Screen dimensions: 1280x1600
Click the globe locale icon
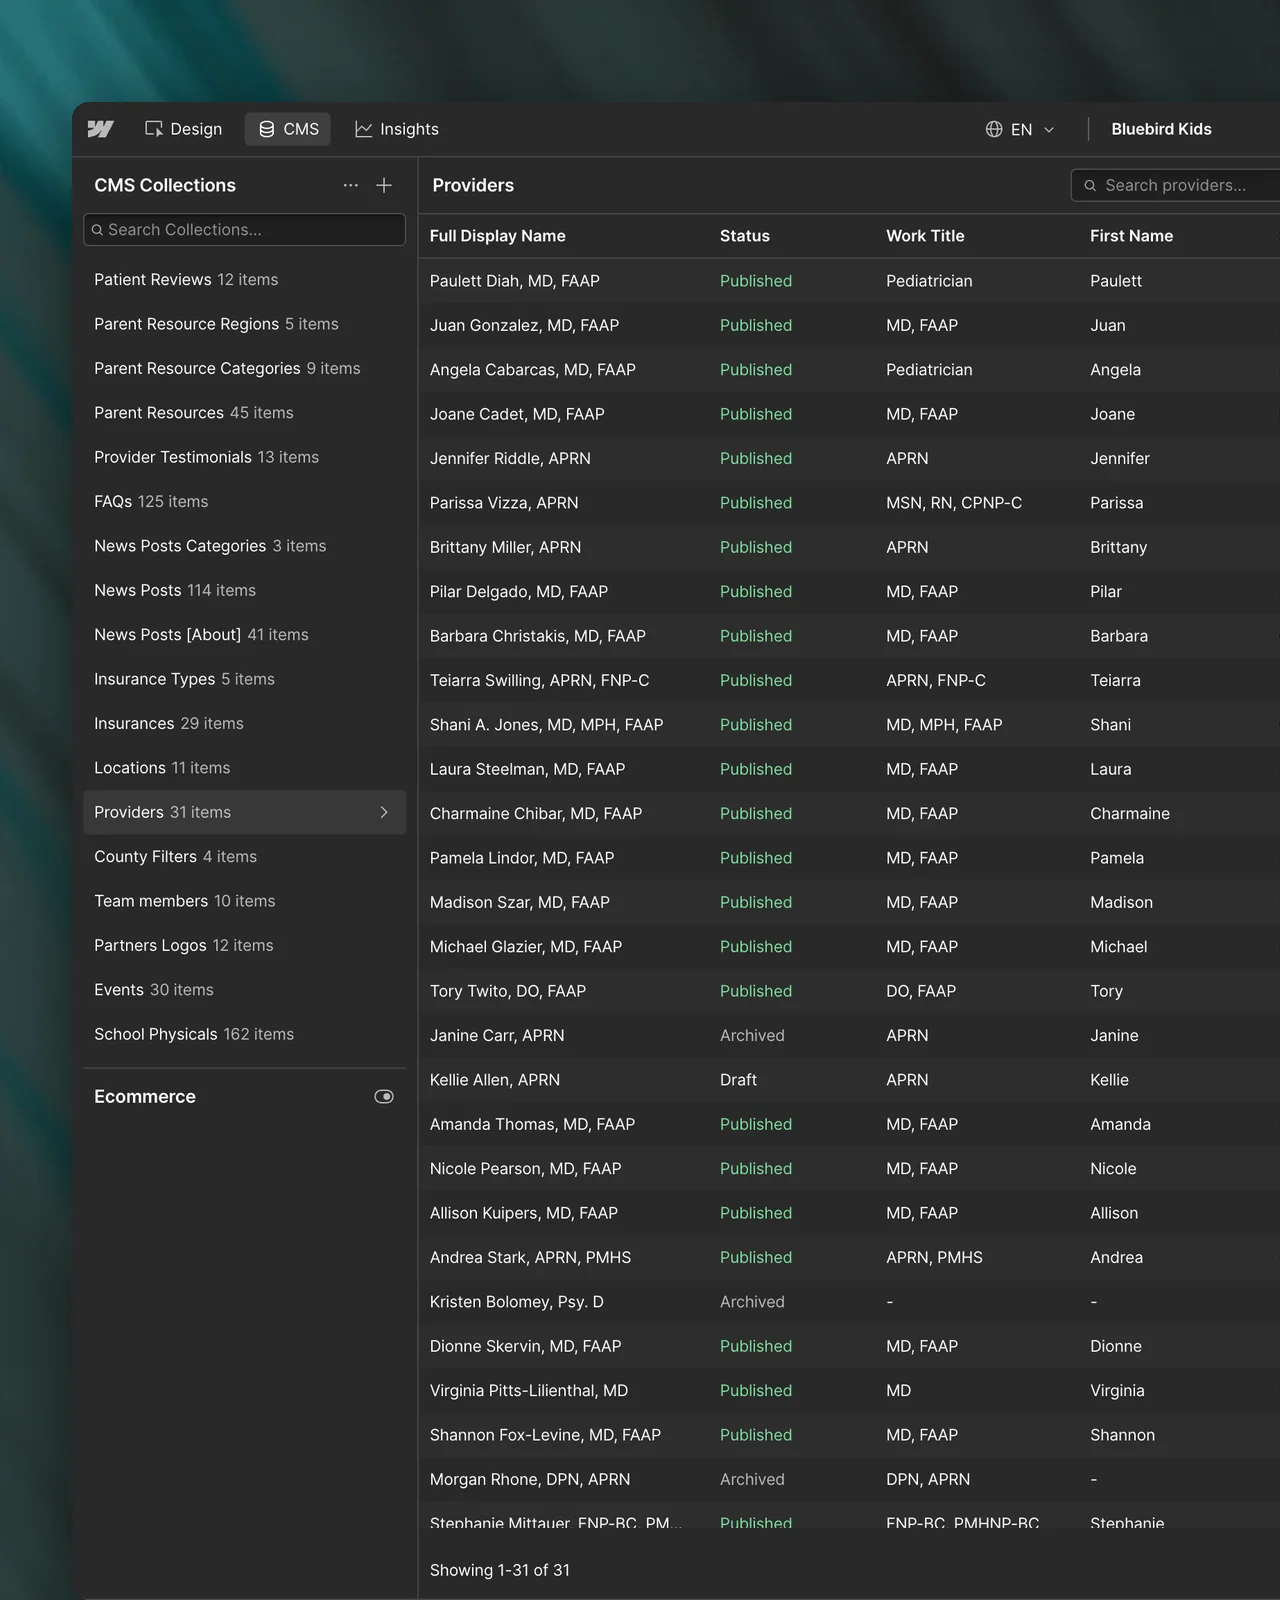pos(994,129)
